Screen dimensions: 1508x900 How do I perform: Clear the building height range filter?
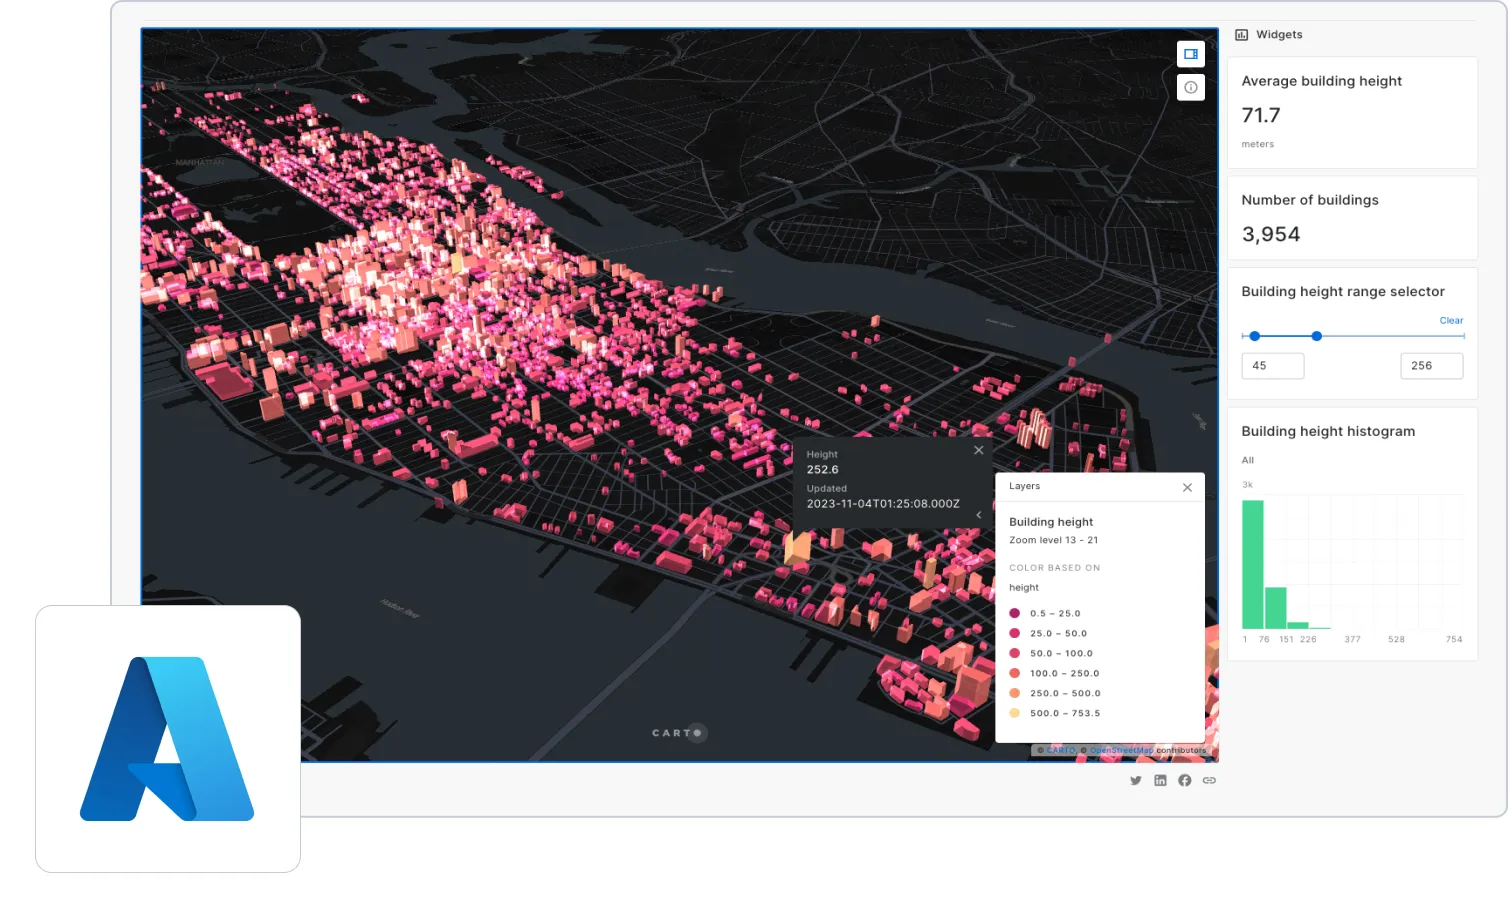pyautogui.click(x=1451, y=321)
